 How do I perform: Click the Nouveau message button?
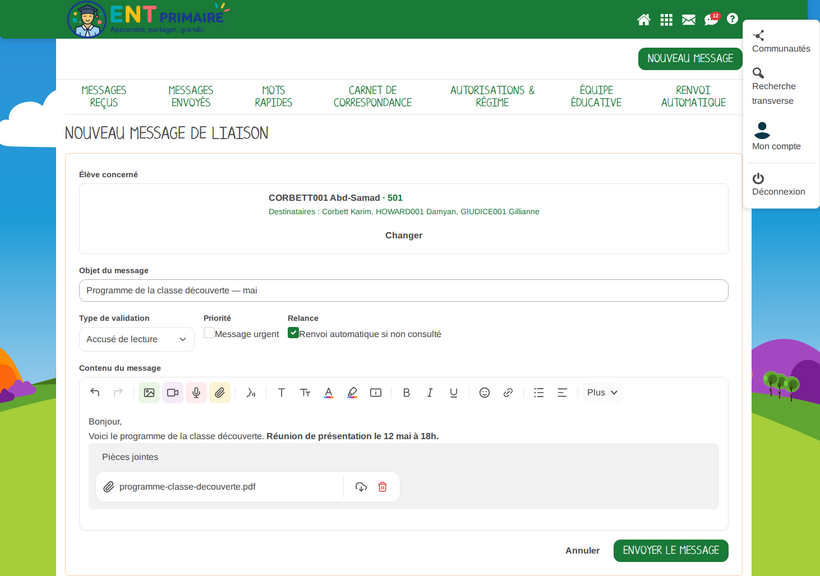(x=690, y=59)
